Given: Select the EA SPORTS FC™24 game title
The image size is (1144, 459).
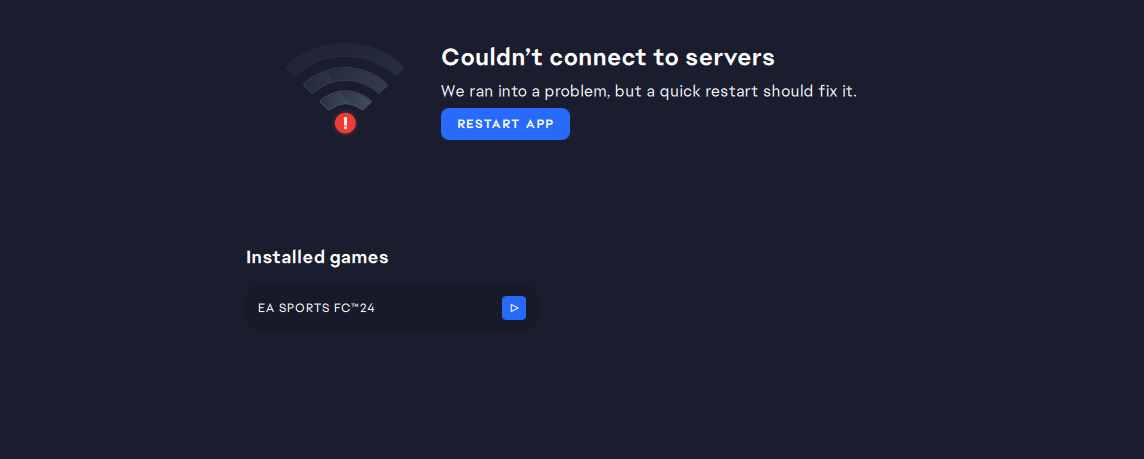Looking at the screenshot, I should [x=316, y=308].
